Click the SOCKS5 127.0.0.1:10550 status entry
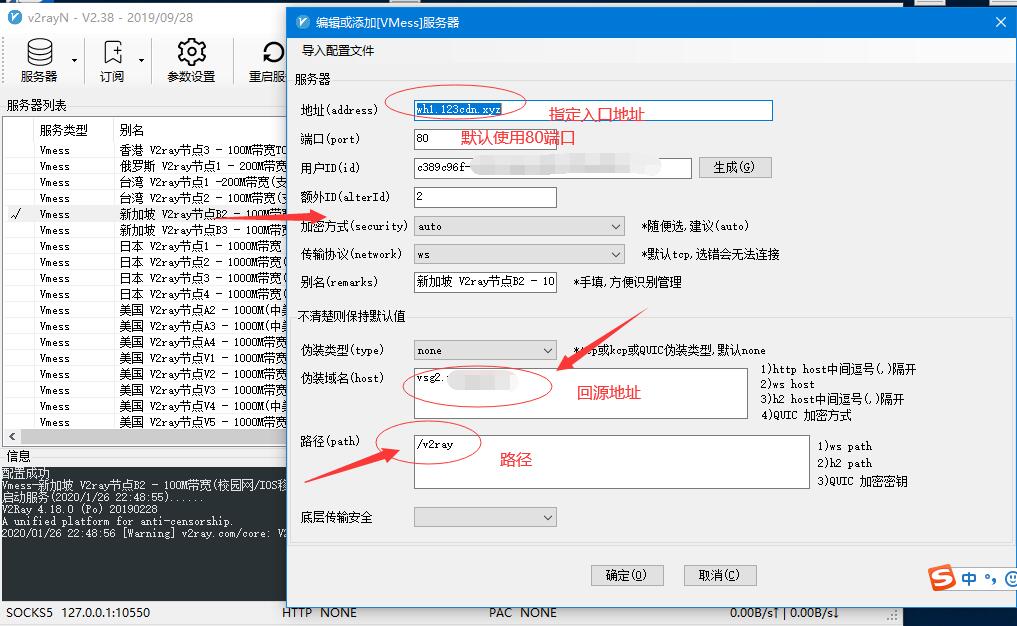1017x626 pixels. tap(78, 612)
